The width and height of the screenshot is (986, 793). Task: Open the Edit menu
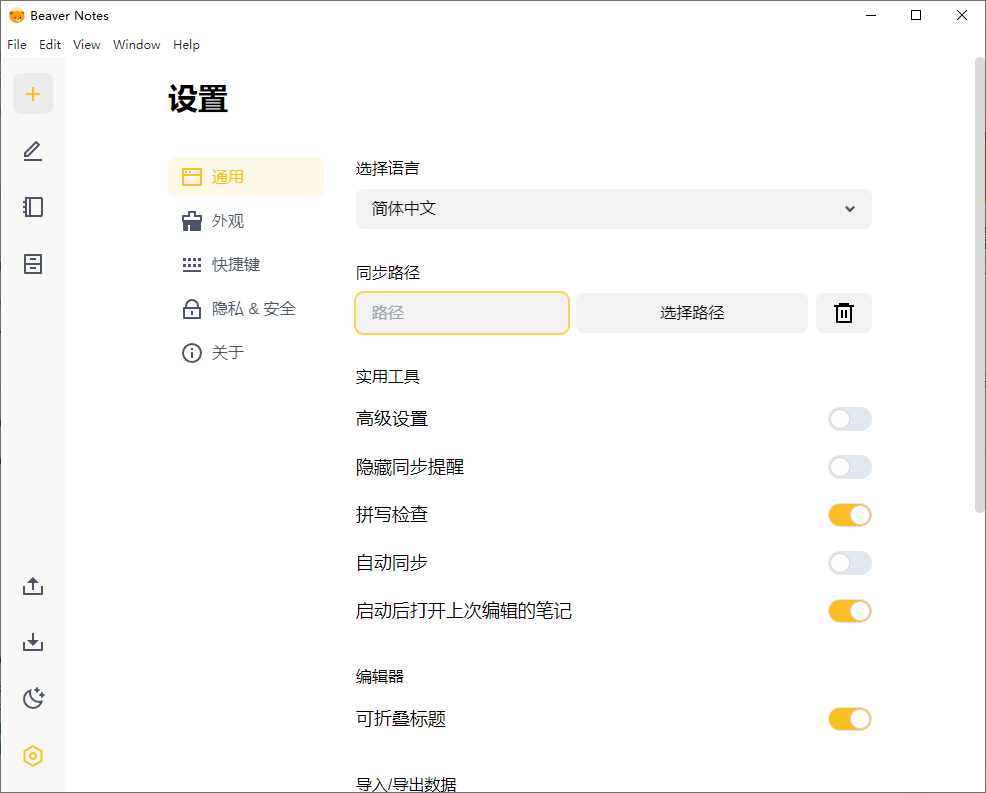pos(49,44)
